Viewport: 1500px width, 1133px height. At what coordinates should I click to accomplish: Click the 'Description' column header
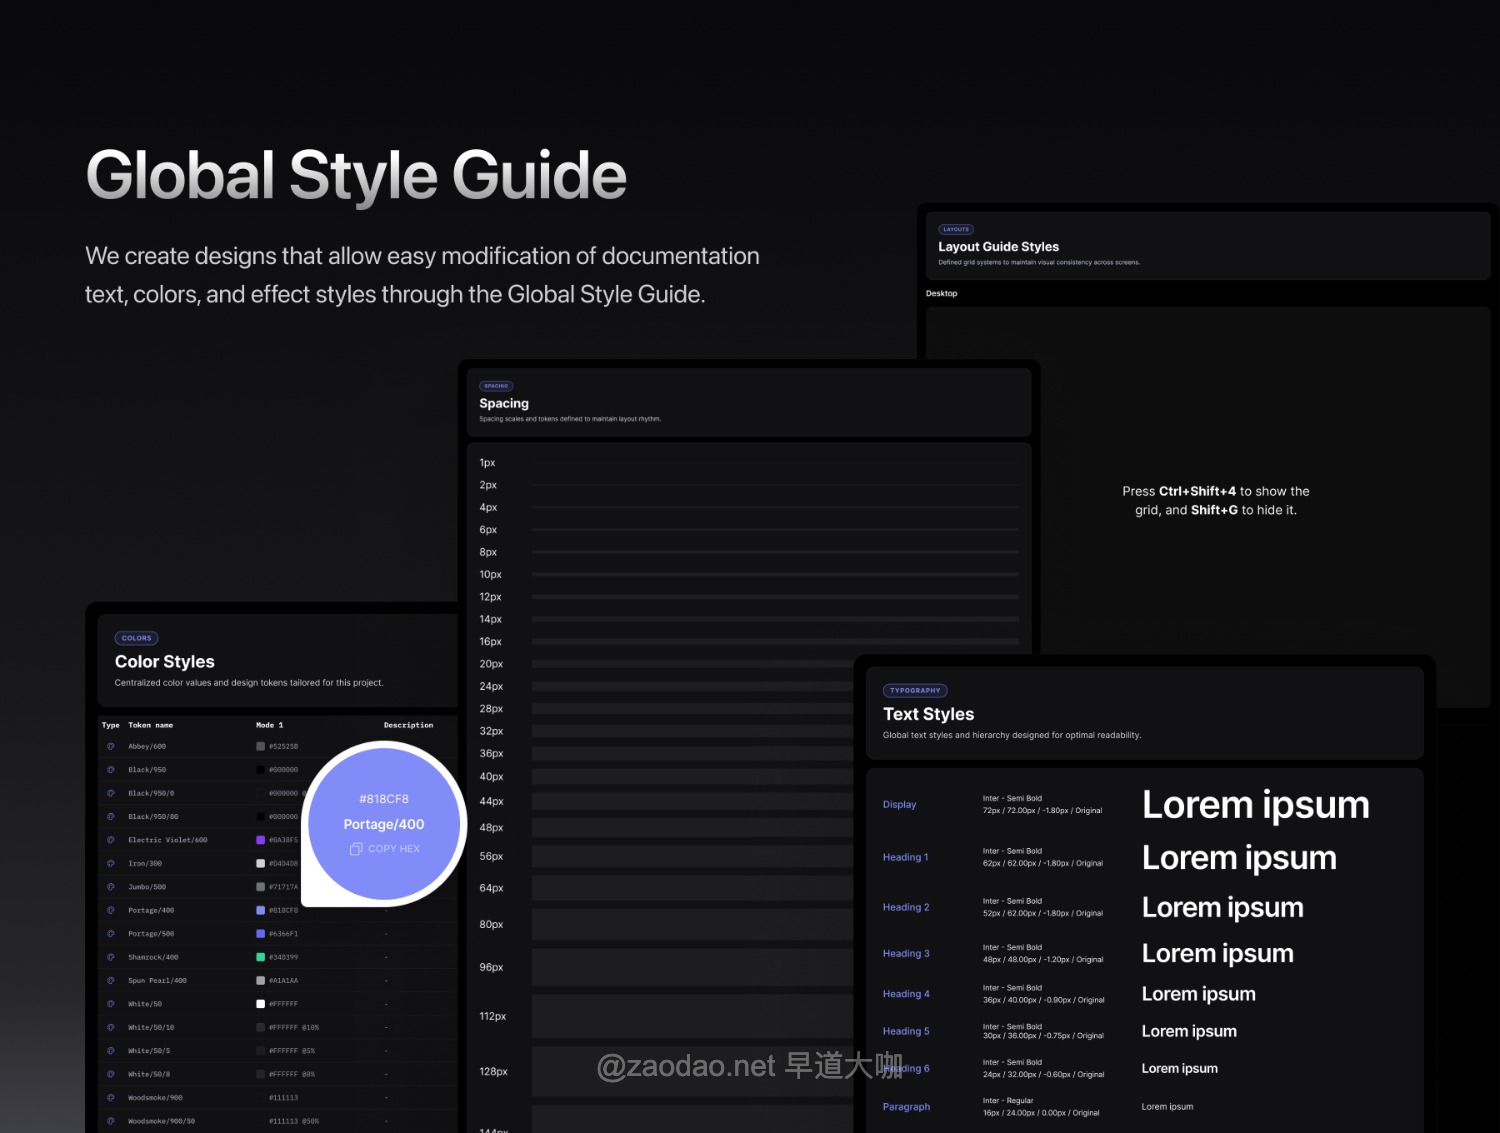(x=409, y=725)
